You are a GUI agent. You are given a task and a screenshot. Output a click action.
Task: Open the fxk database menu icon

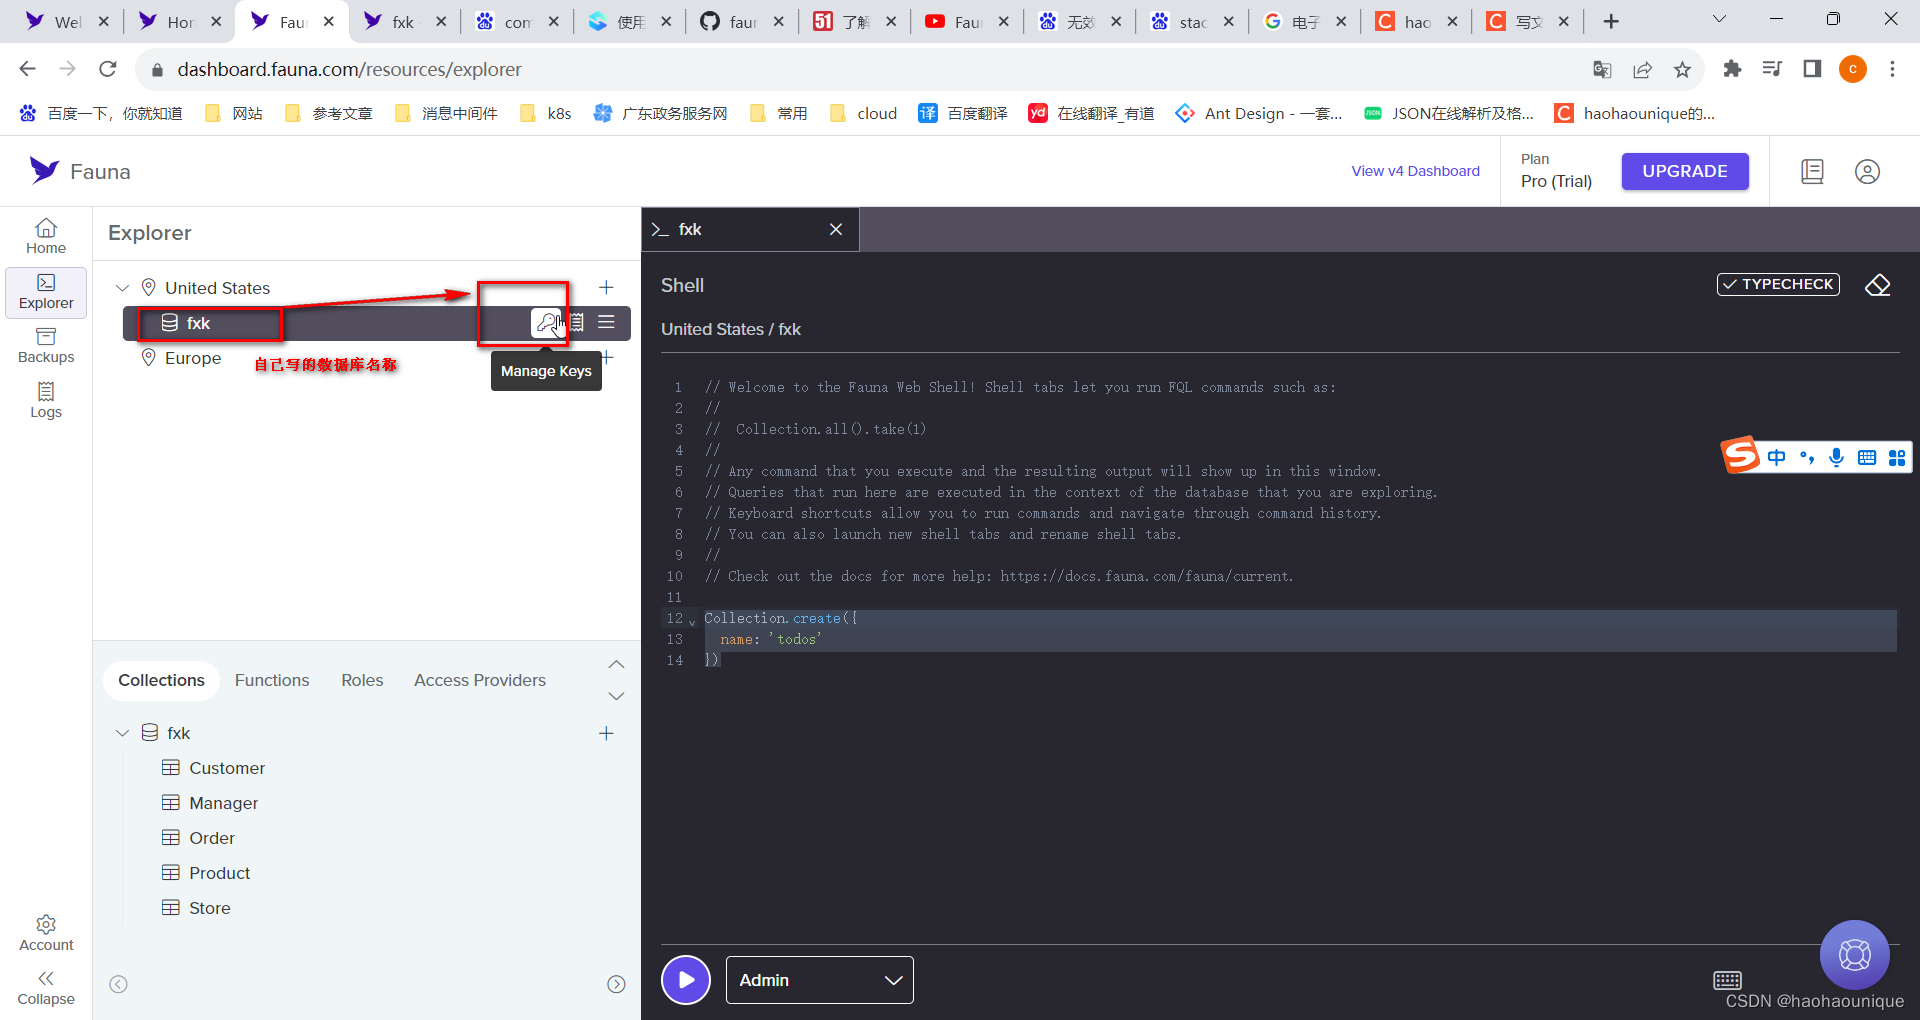click(606, 322)
